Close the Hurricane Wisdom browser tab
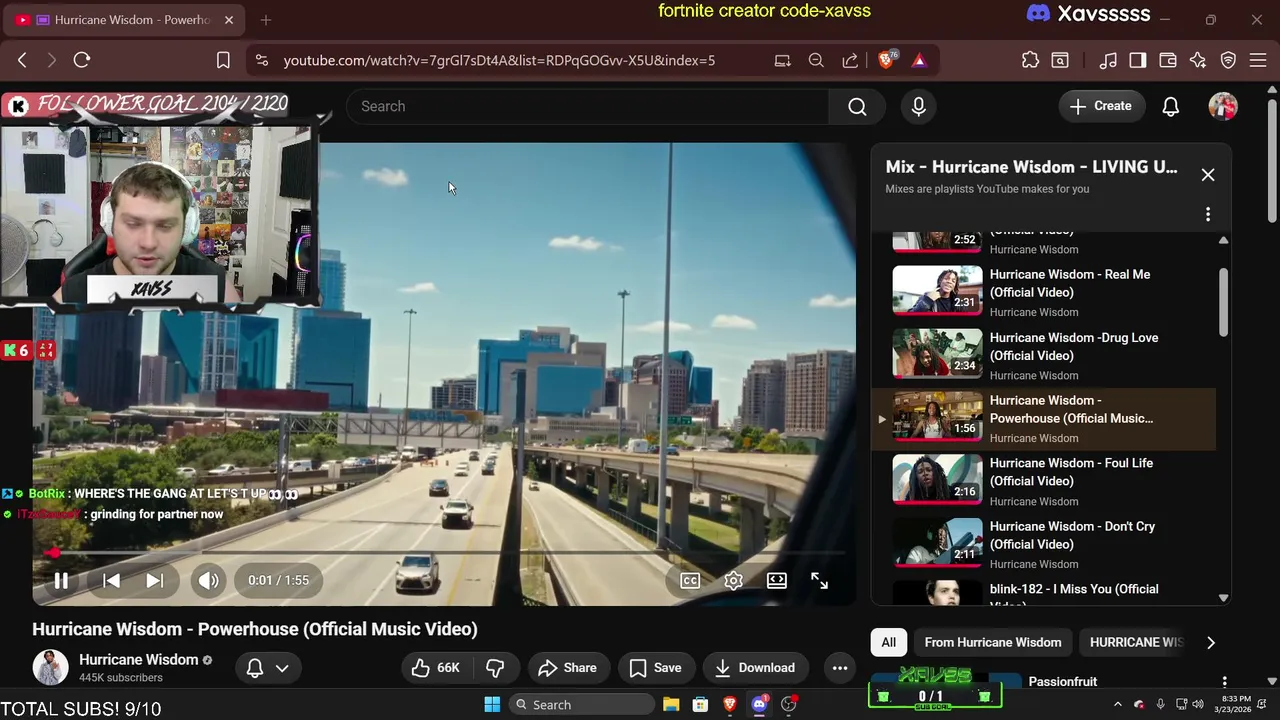Image resolution: width=1280 pixels, height=720 pixels. click(228, 20)
